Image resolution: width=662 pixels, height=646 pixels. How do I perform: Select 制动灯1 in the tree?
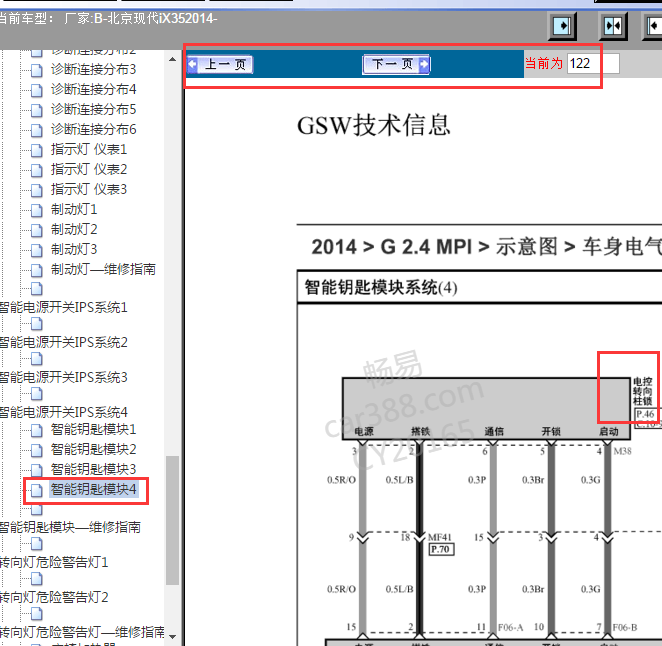tap(74, 209)
